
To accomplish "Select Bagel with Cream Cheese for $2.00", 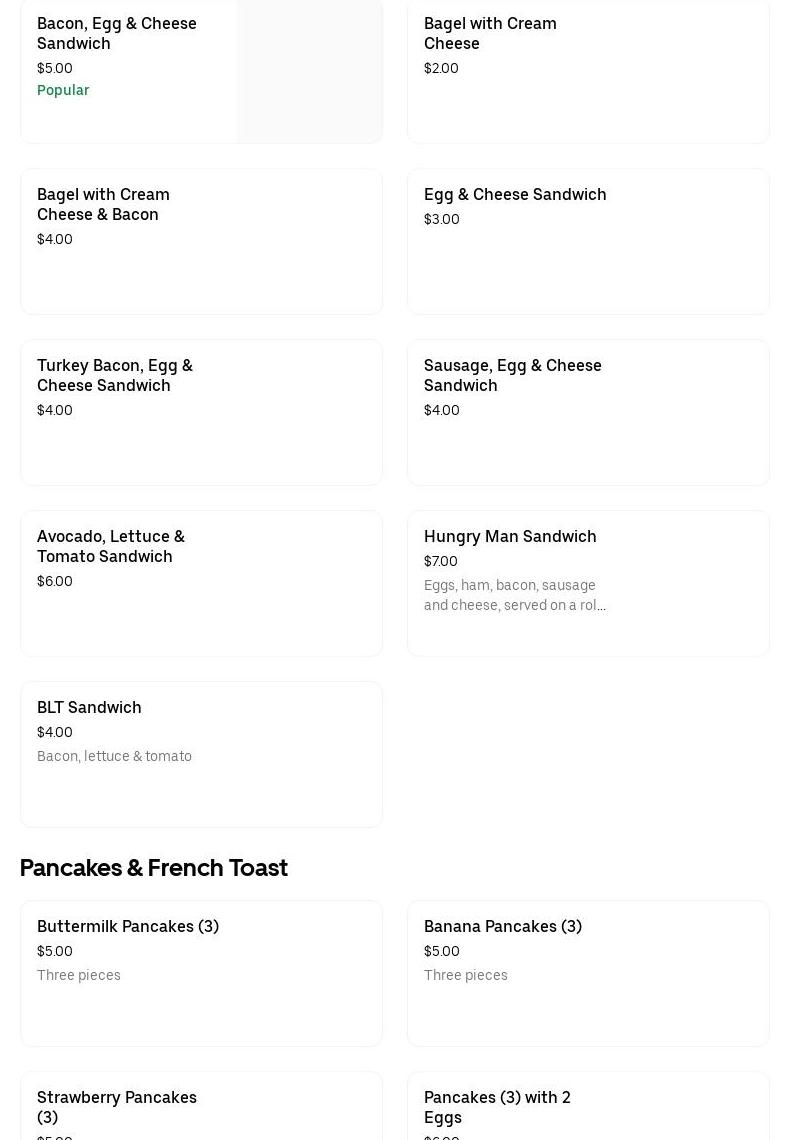I will pos(490,33).
